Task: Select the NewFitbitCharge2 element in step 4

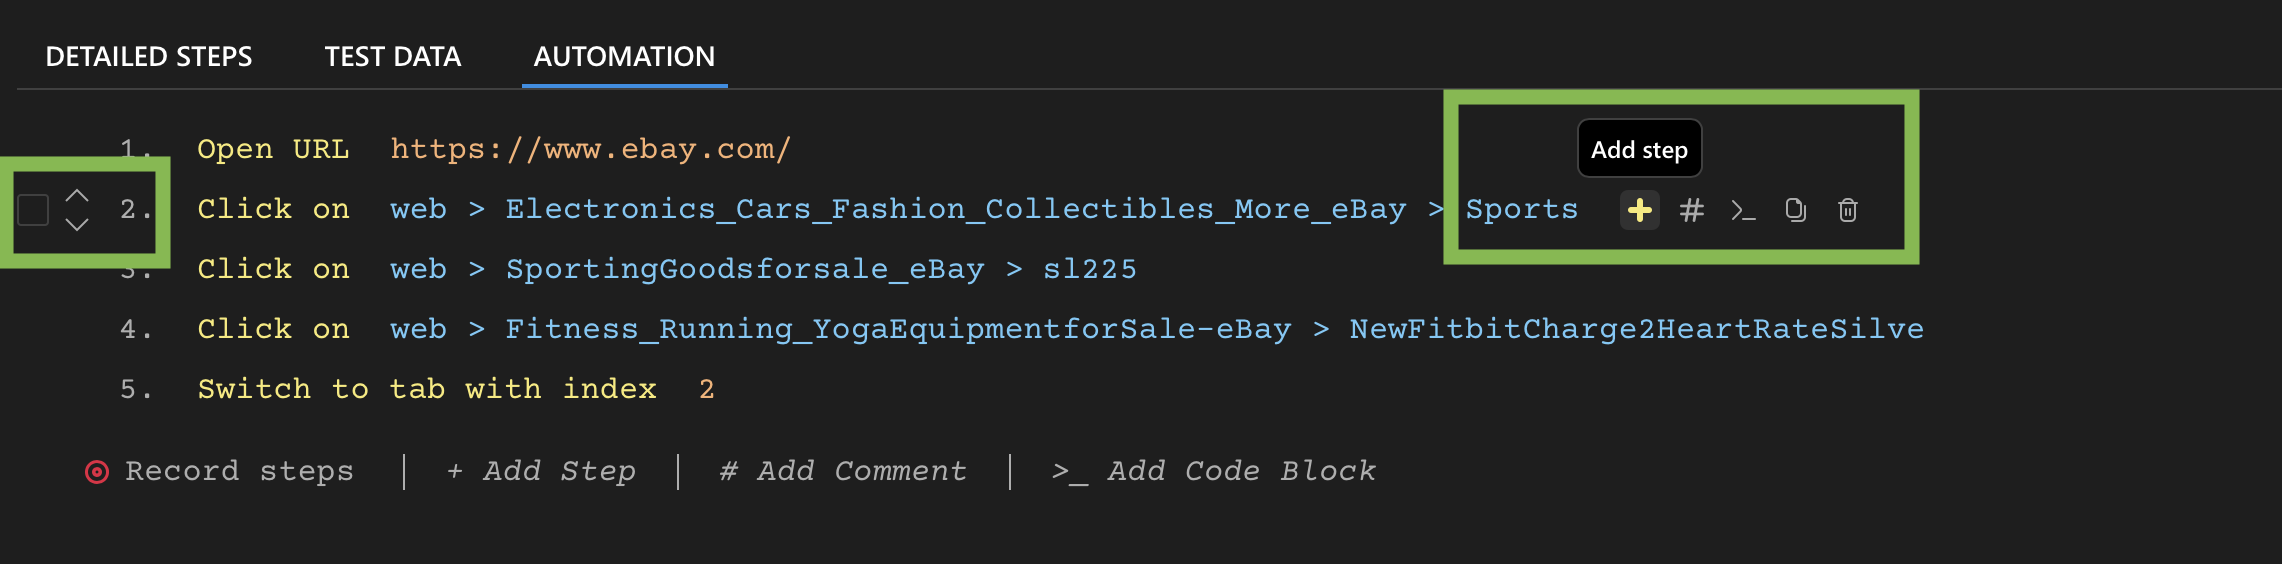Action: pos(1636,329)
